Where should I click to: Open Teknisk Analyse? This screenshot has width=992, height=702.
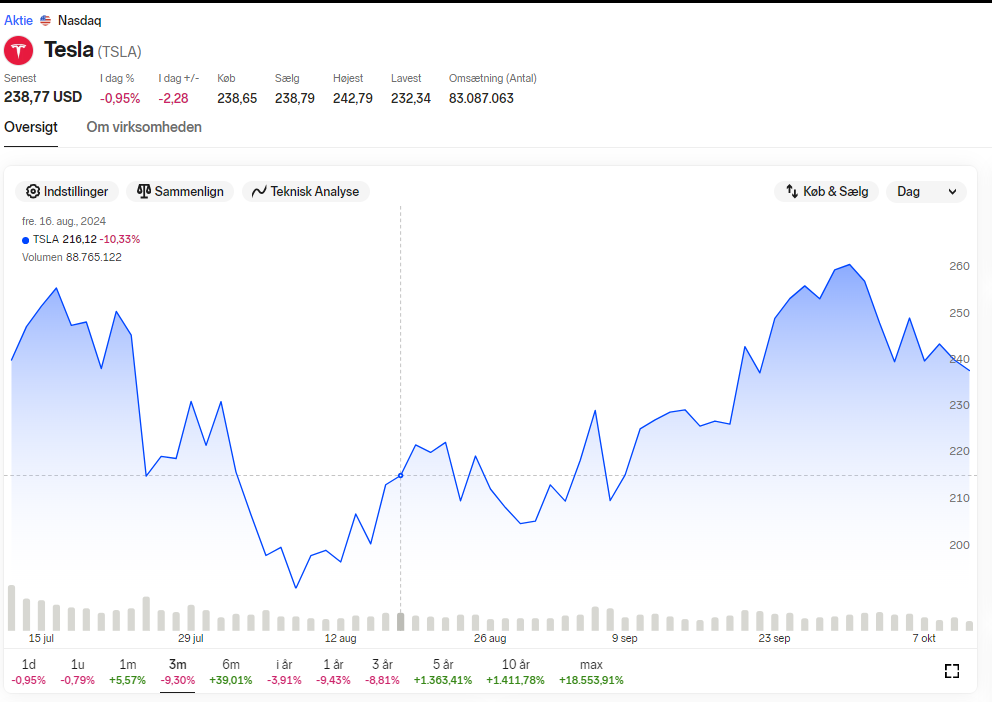pyautogui.click(x=306, y=192)
